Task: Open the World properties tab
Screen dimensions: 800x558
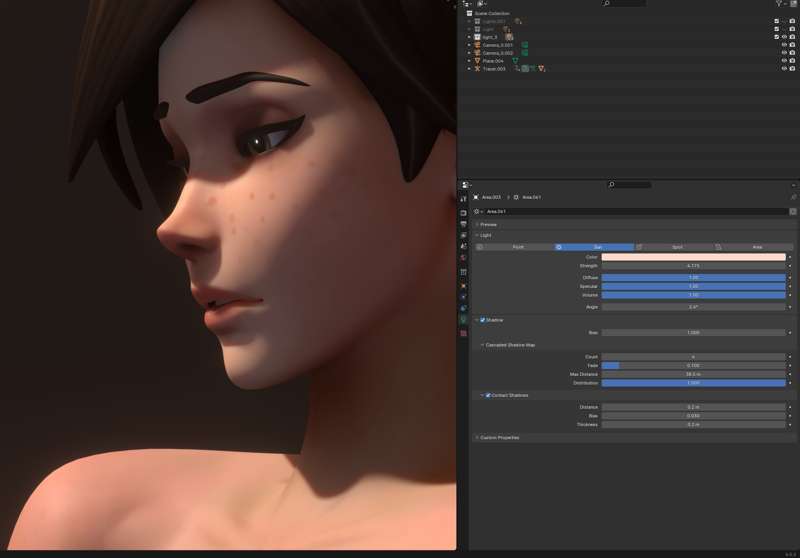Action: pyautogui.click(x=463, y=258)
